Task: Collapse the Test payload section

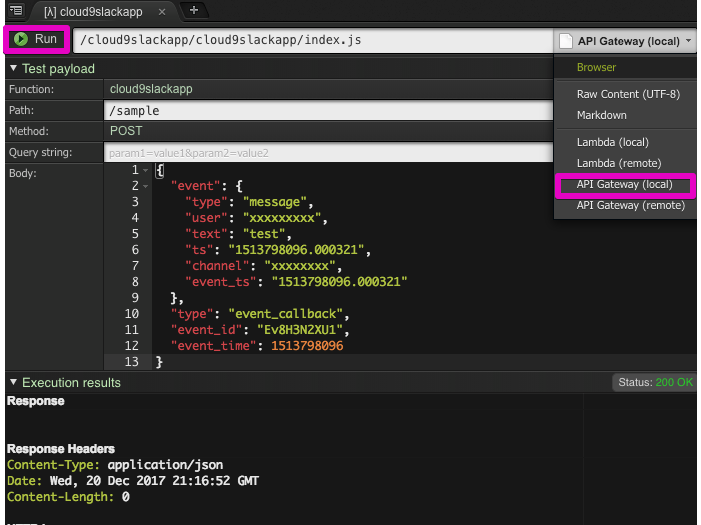Action: 13,68
